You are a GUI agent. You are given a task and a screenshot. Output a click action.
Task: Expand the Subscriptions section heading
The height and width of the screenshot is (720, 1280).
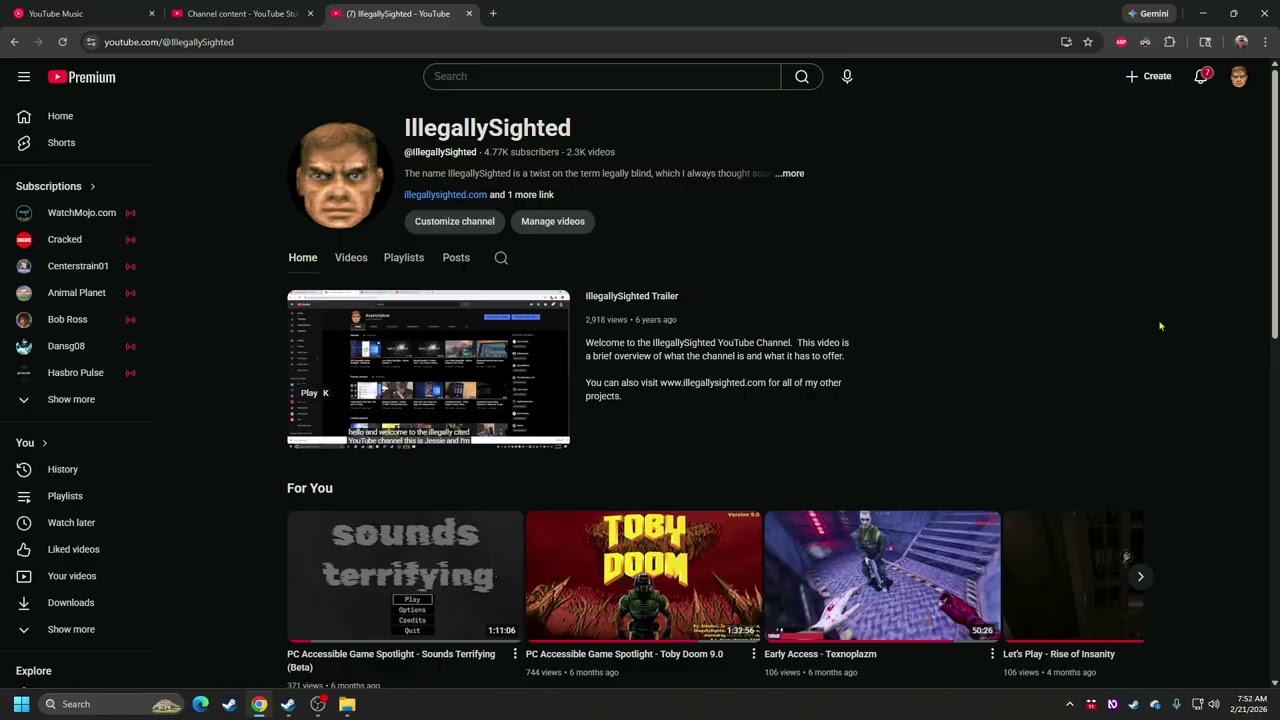coord(56,187)
